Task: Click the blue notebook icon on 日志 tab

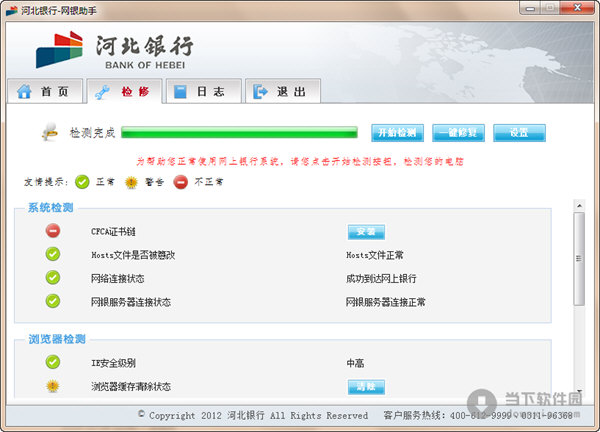Action: click(x=180, y=91)
